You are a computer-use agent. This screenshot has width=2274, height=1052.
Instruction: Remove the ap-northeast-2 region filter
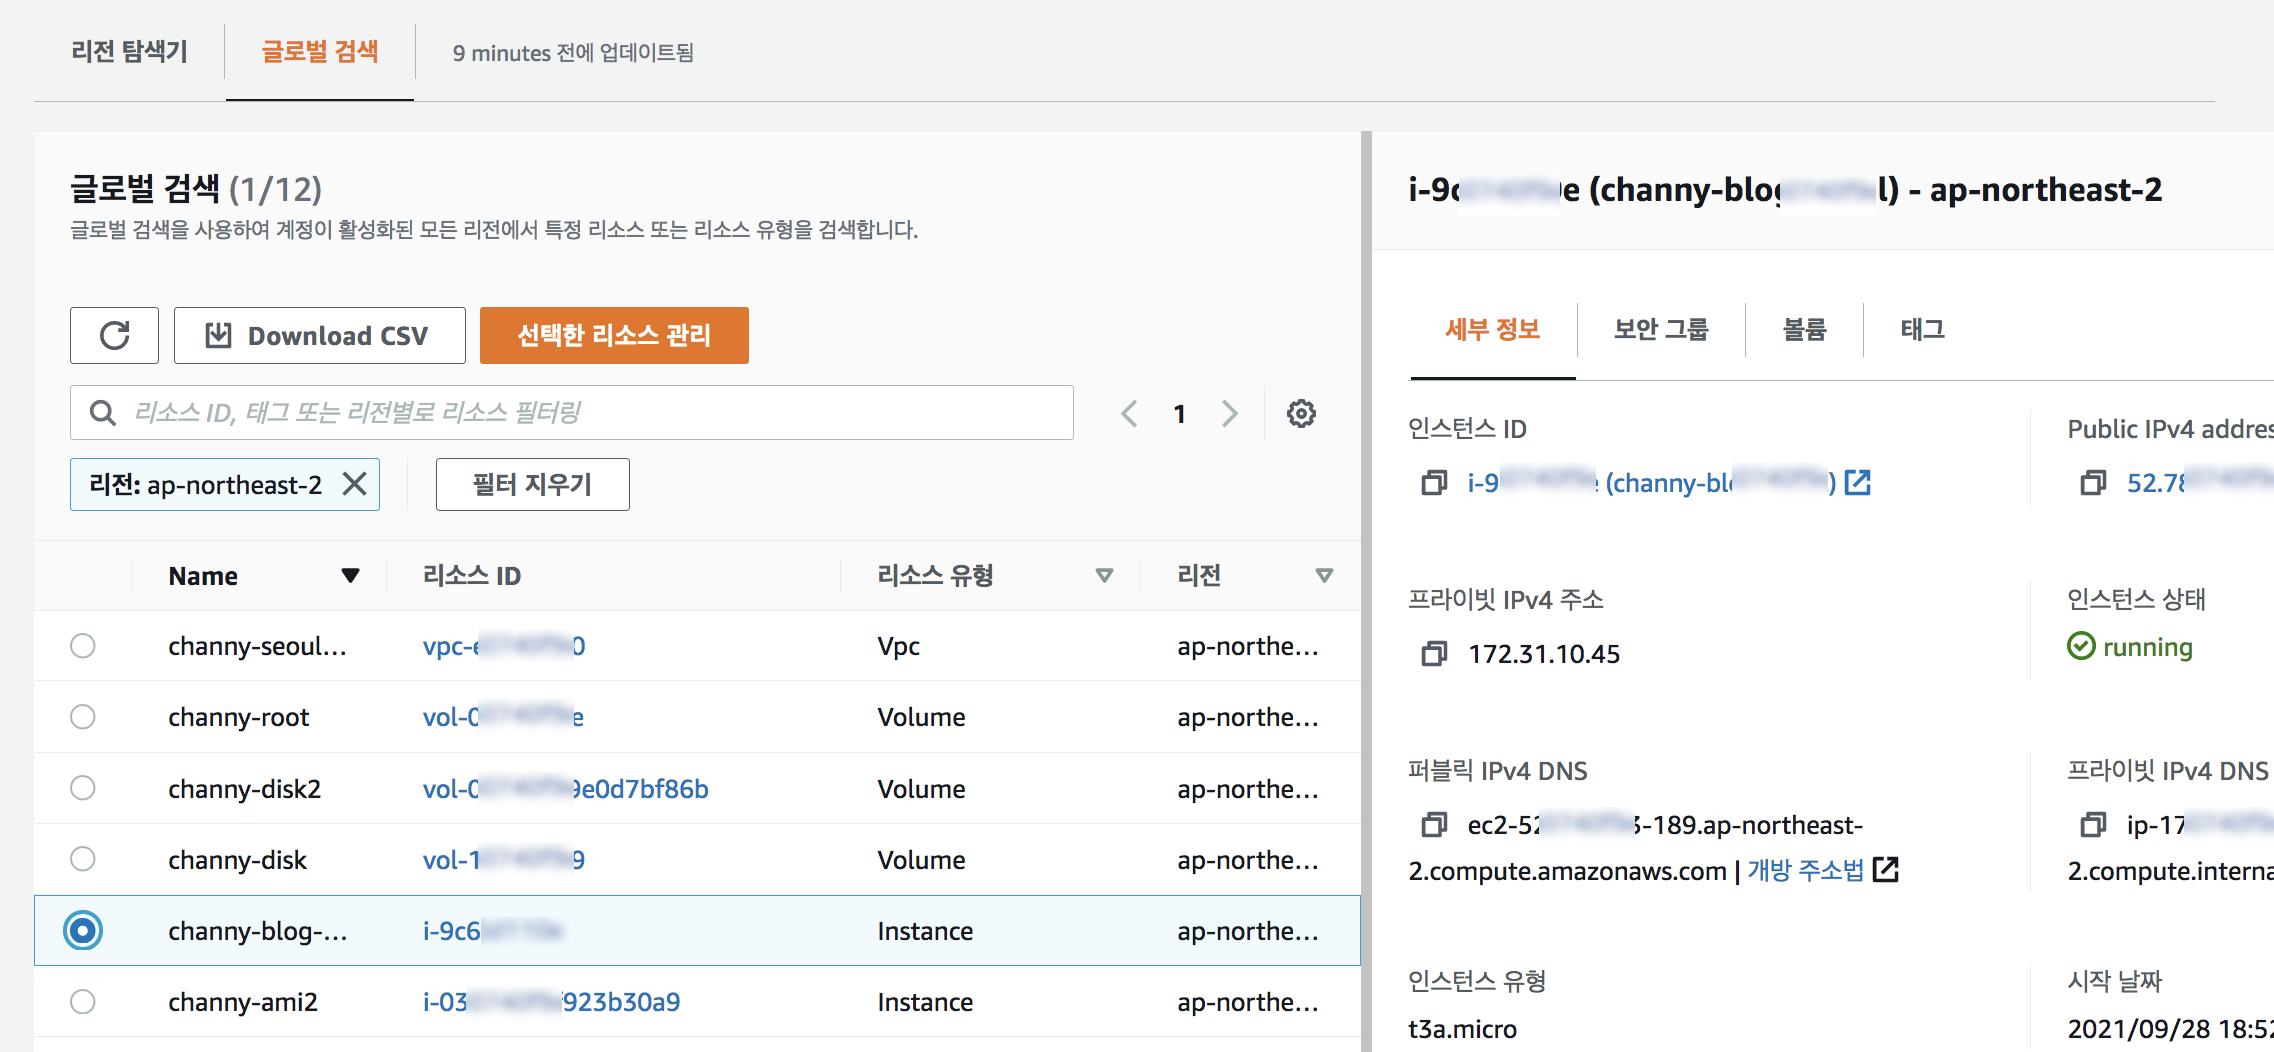pyautogui.click(x=354, y=484)
